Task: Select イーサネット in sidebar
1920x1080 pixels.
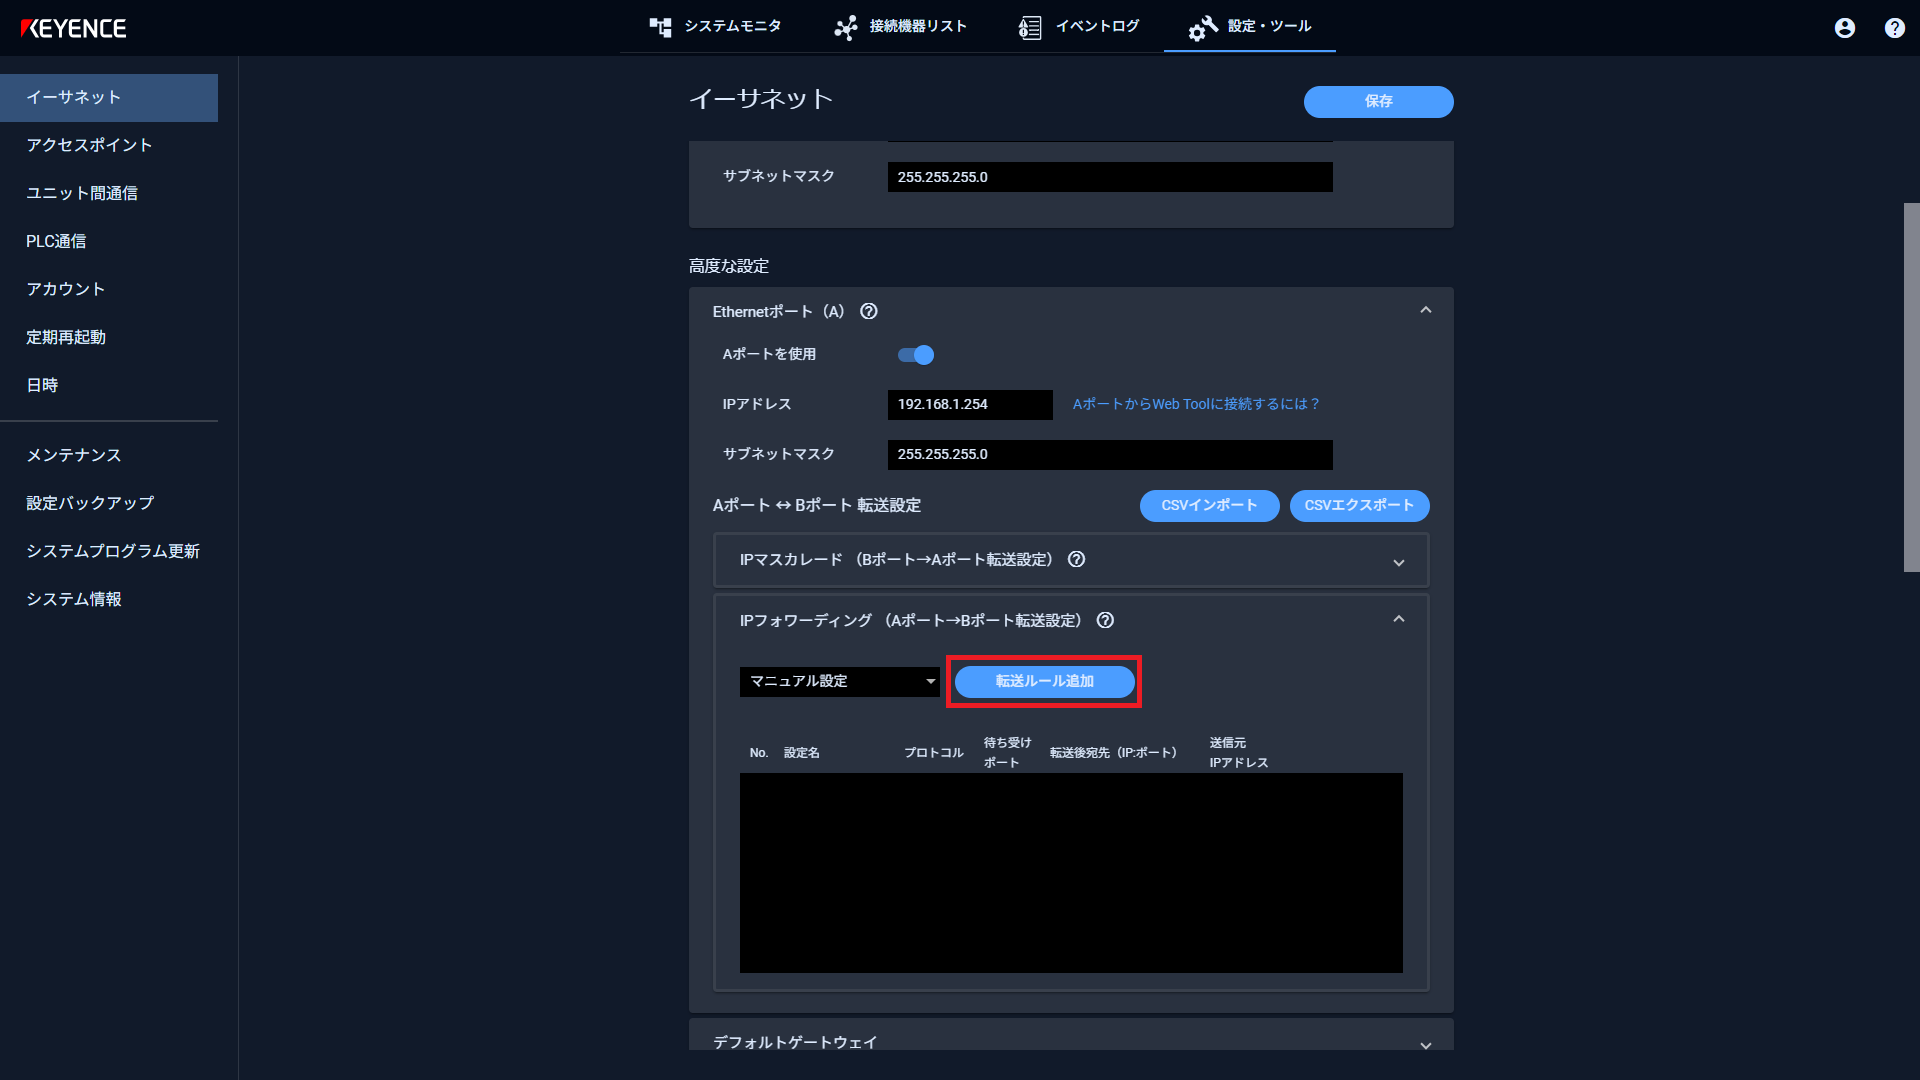Action: [x=109, y=98]
